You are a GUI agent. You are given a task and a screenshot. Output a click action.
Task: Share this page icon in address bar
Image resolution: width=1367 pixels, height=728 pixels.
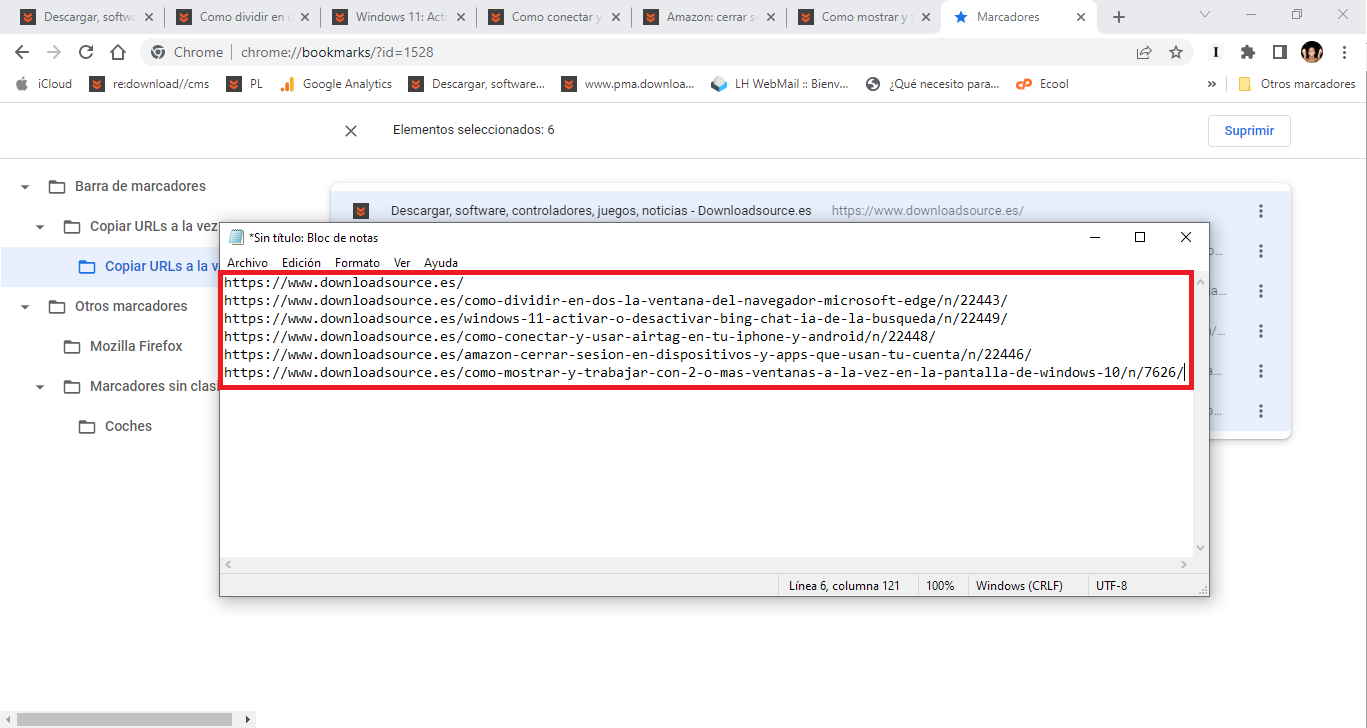[x=1144, y=52]
